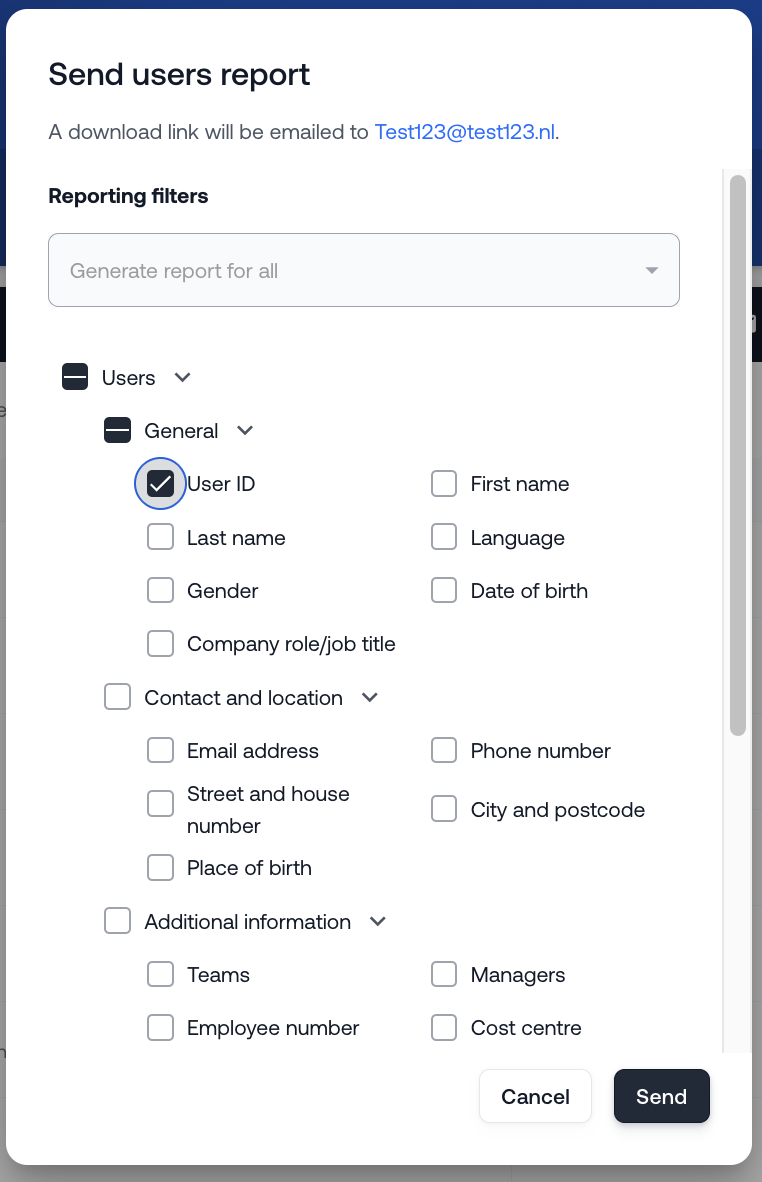
Task: Enable the First name checkbox
Action: click(444, 484)
